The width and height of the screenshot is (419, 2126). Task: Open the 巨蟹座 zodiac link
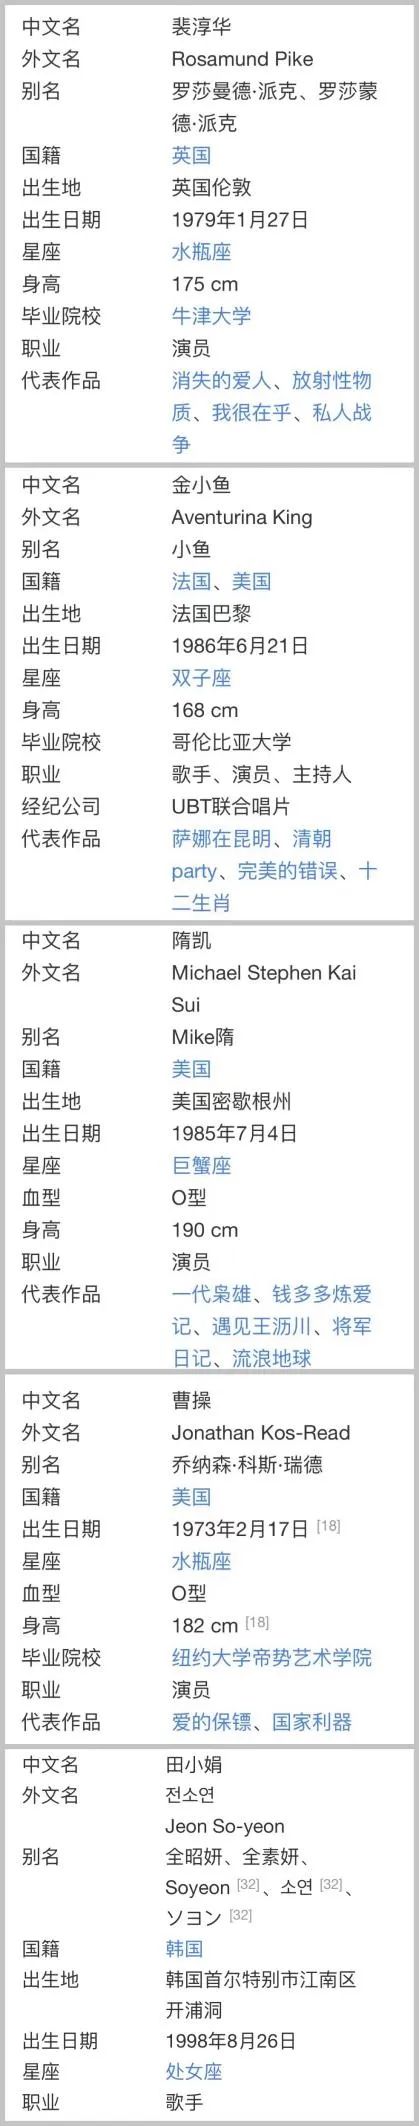(x=201, y=1165)
